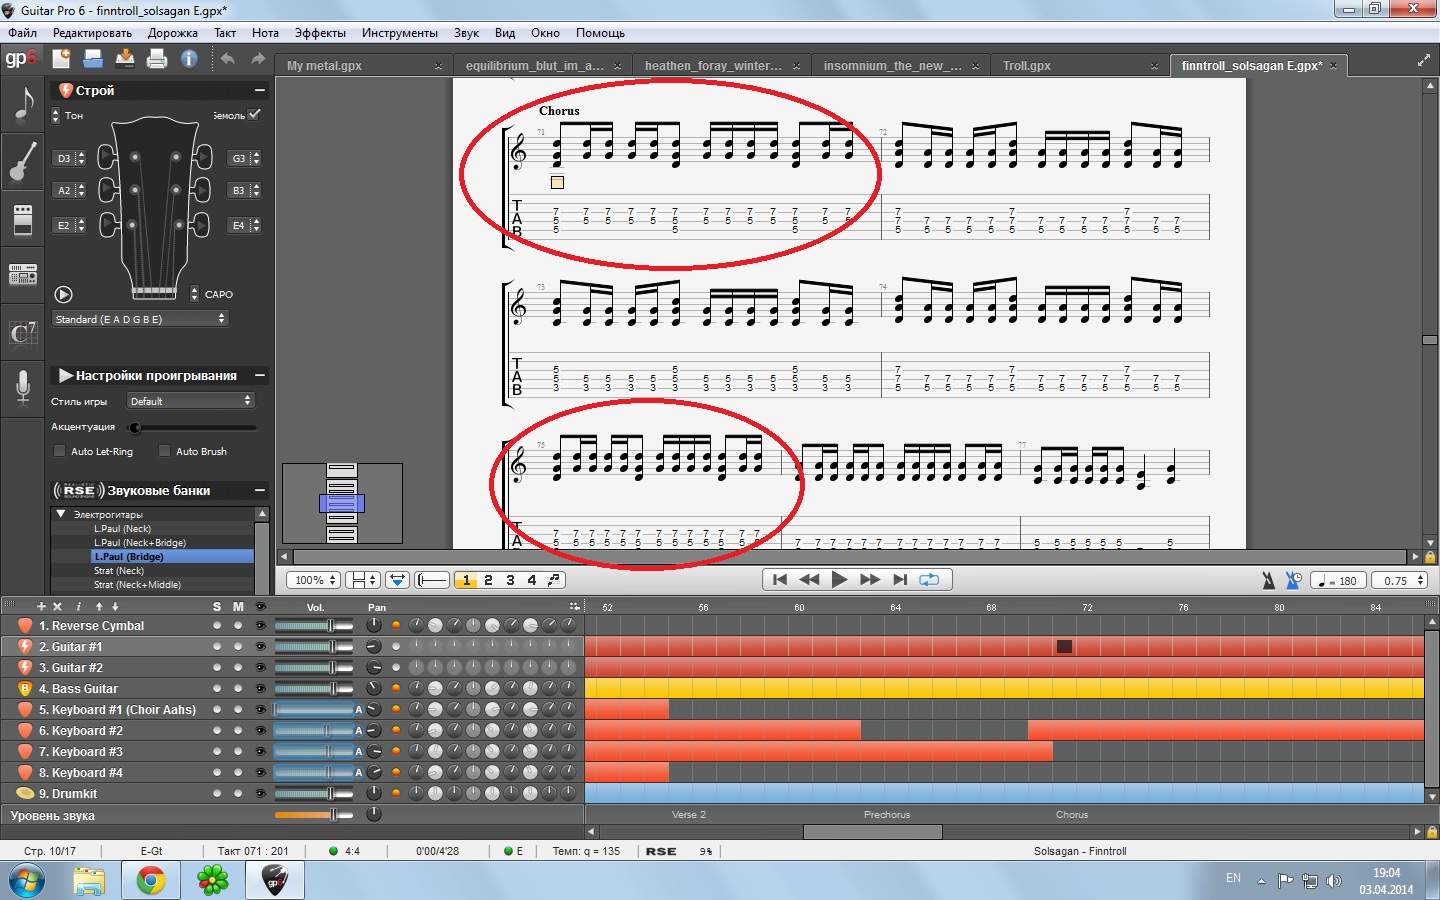The height and width of the screenshot is (900, 1440).
Task: Enable the Auto Brush checkbox
Action: (x=165, y=451)
